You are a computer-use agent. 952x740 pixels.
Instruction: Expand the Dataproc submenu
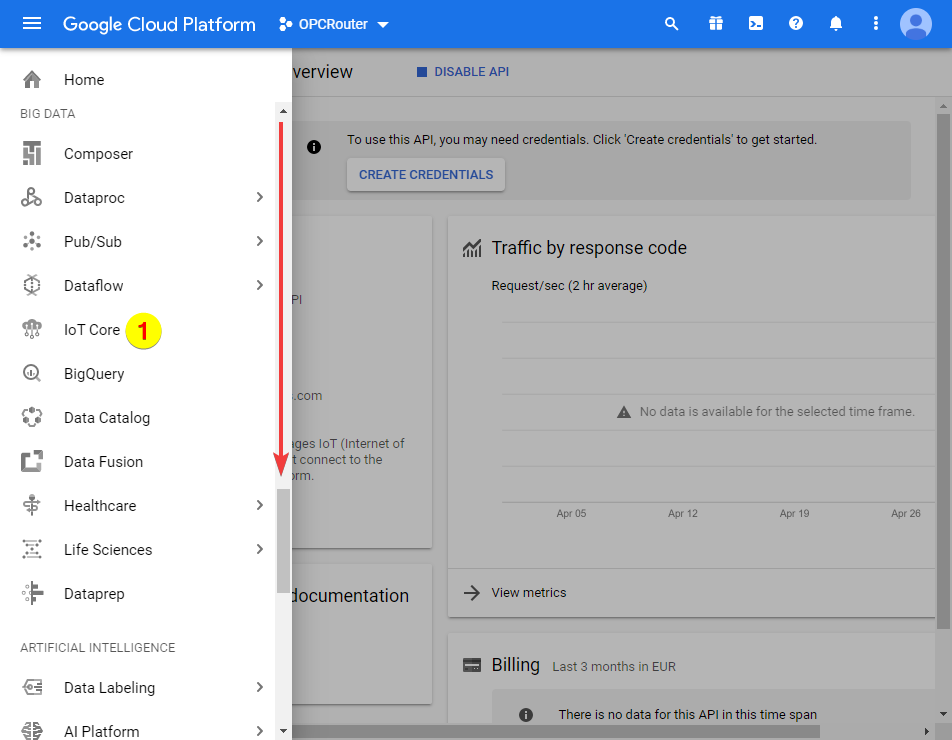[259, 197]
